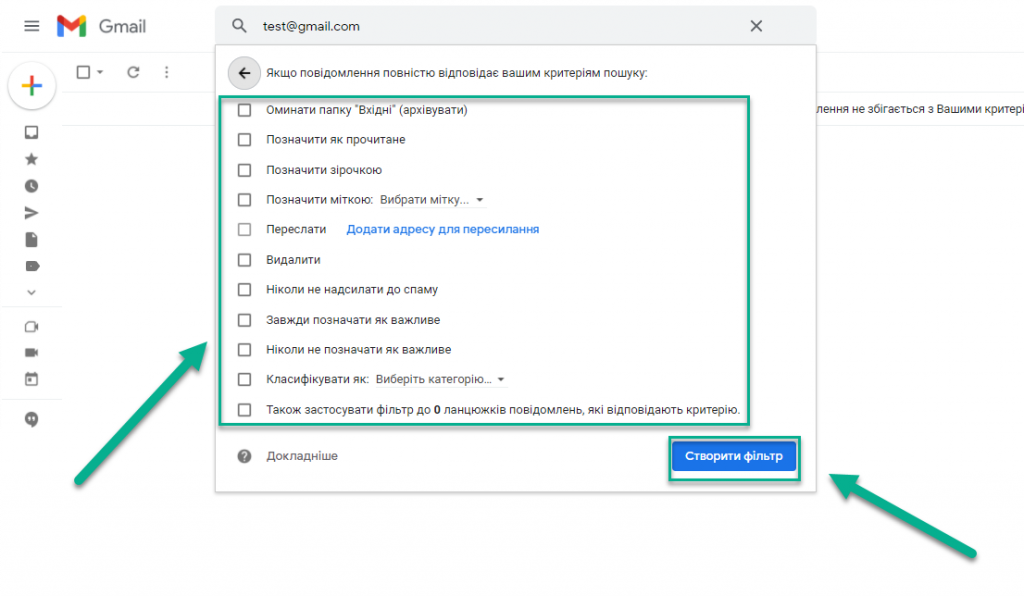
Task: Go back with the arrow button
Action: click(x=244, y=73)
